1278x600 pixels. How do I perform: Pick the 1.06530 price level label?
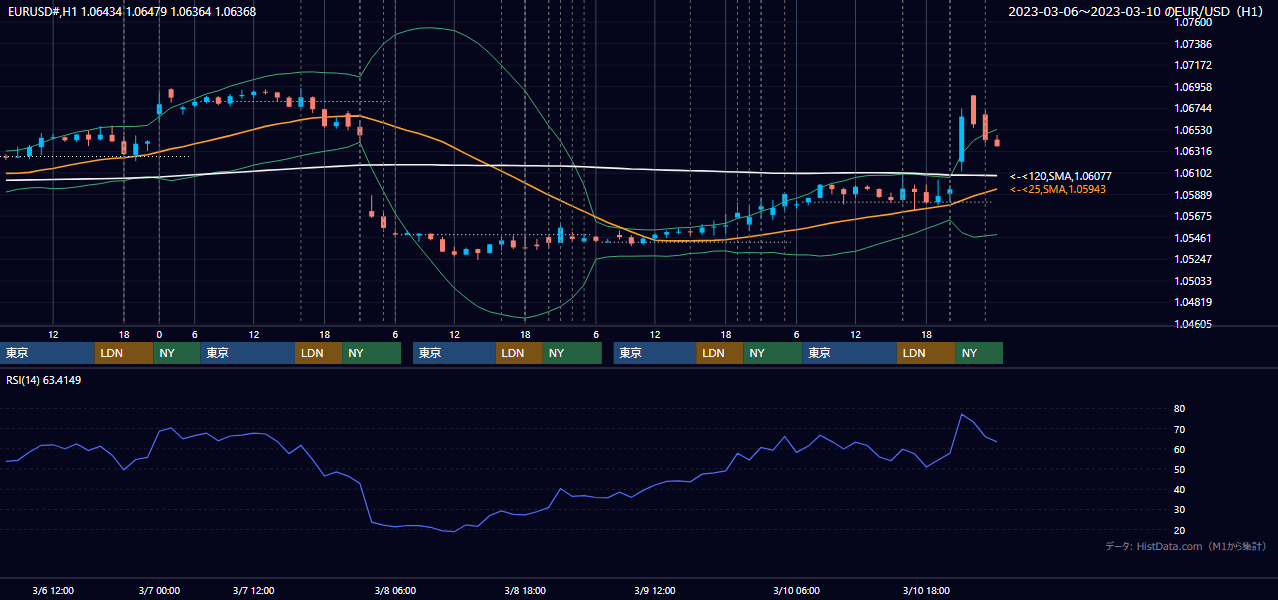(1192, 131)
